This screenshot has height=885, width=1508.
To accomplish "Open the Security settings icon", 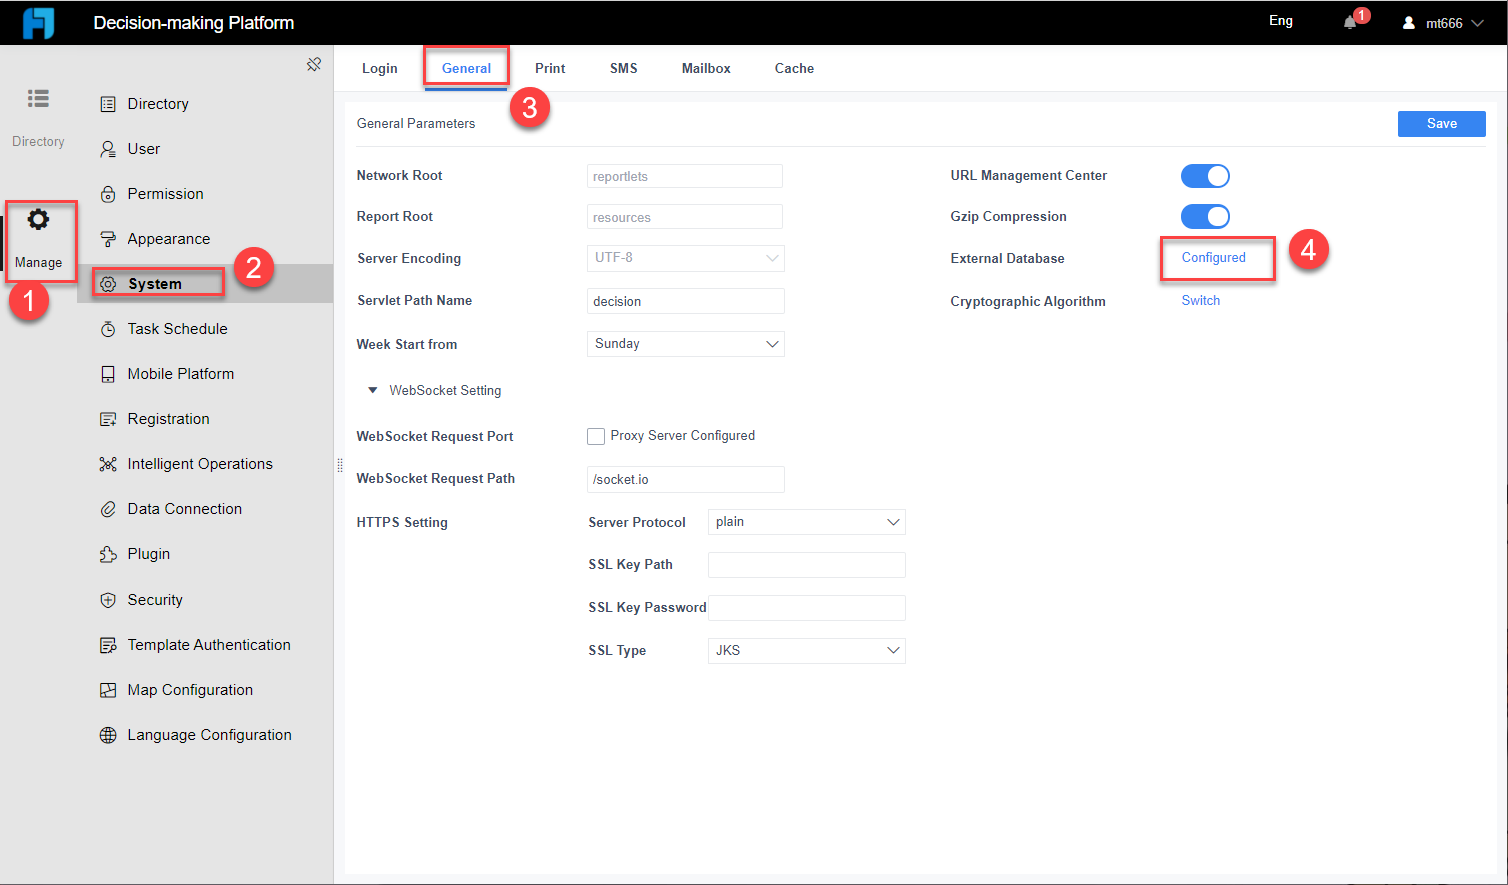I will (x=107, y=599).
